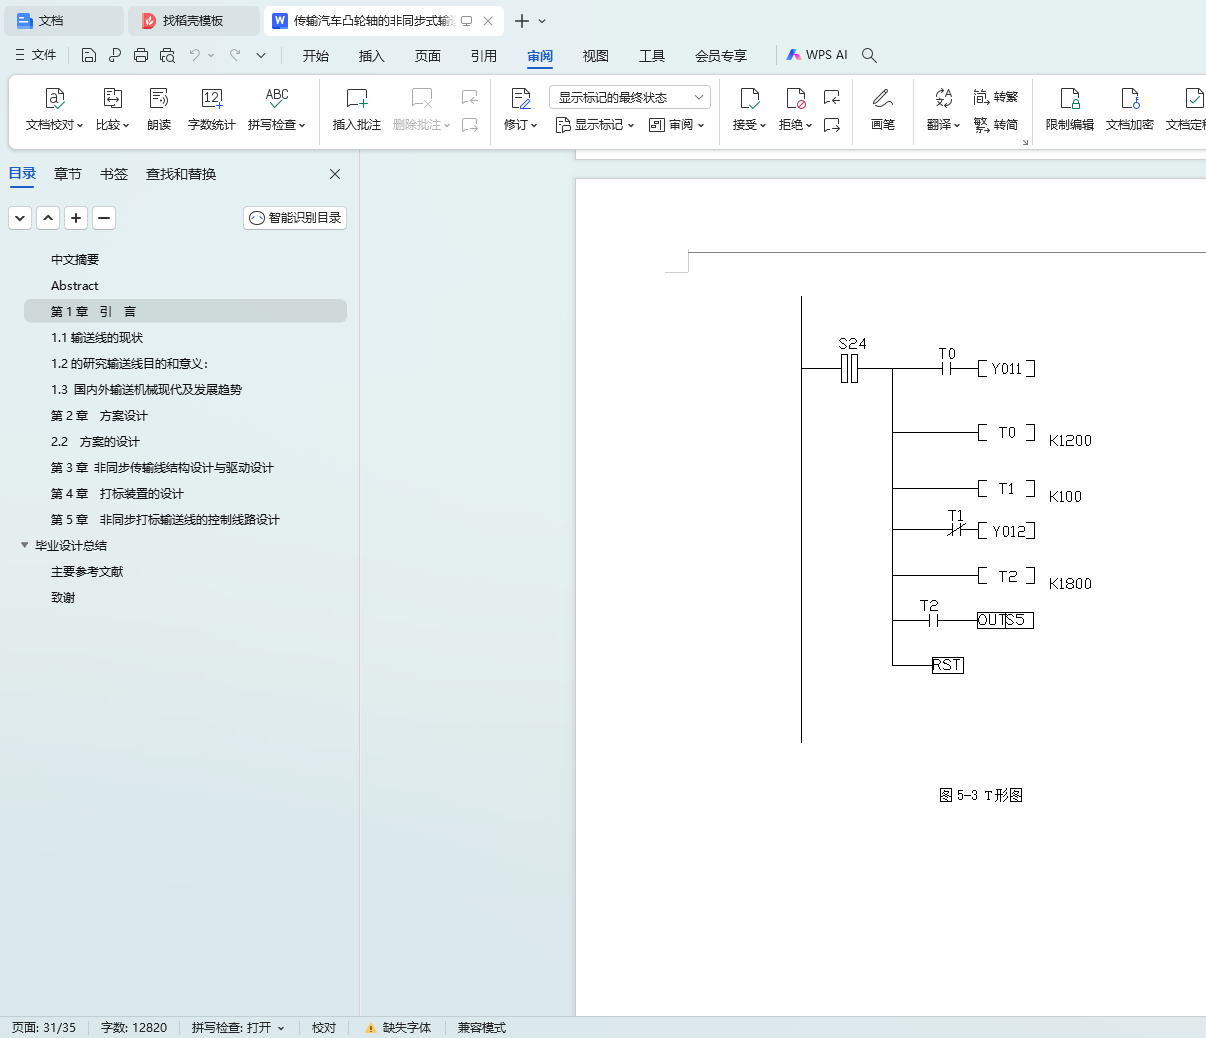This screenshot has width=1206, height=1038.
Task: Open the 文档 tab
Action: (63, 21)
